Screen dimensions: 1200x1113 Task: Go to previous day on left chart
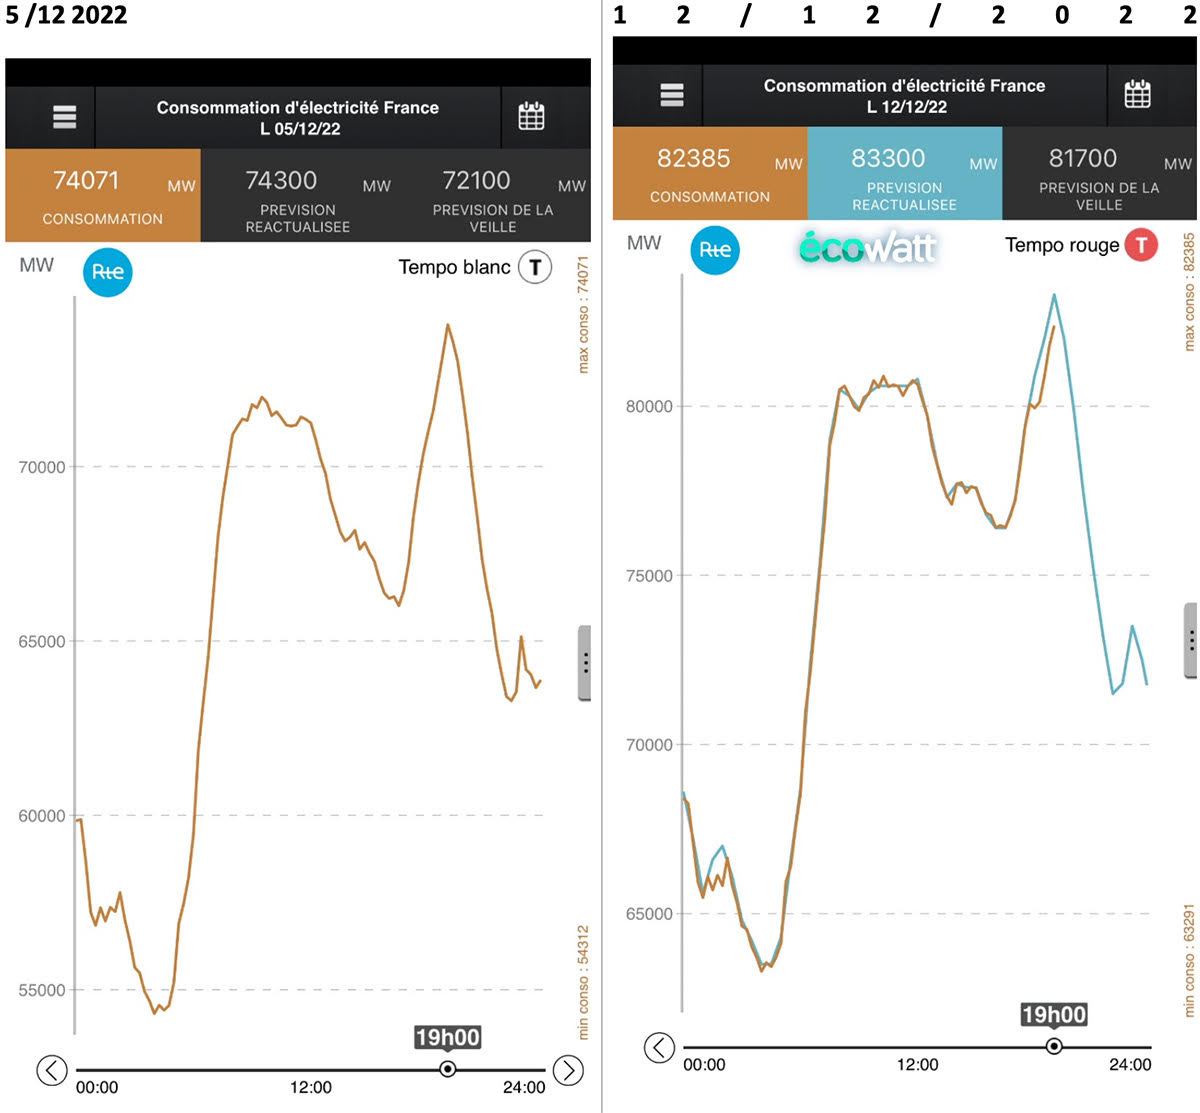pyautogui.click(x=52, y=1070)
